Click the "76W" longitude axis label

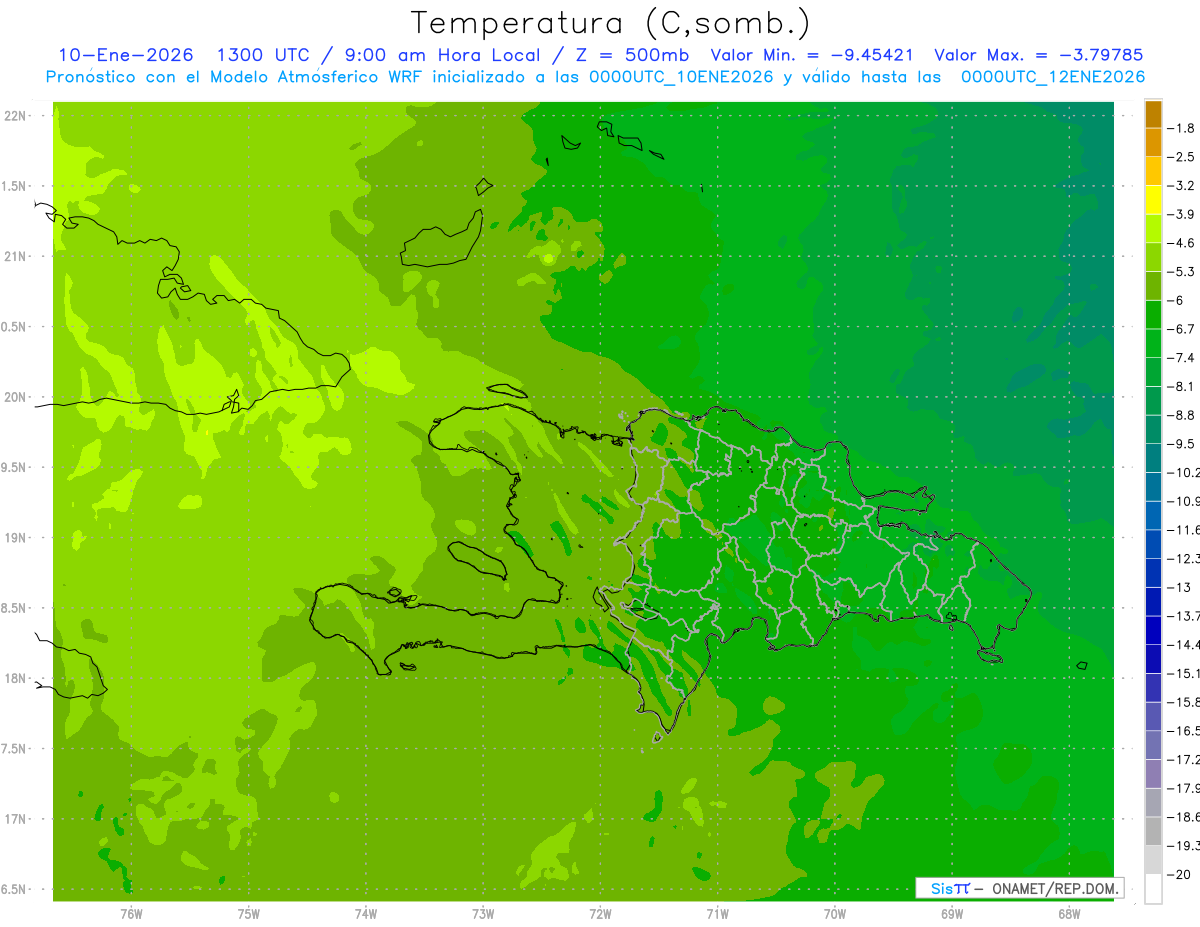[131, 915]
